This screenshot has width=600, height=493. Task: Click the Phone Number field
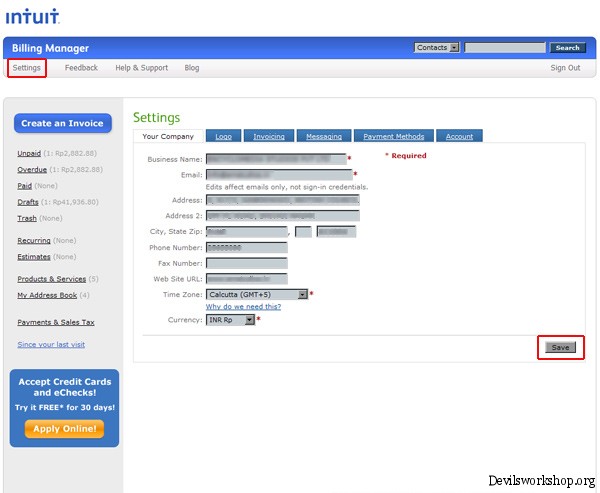point(247,248)
